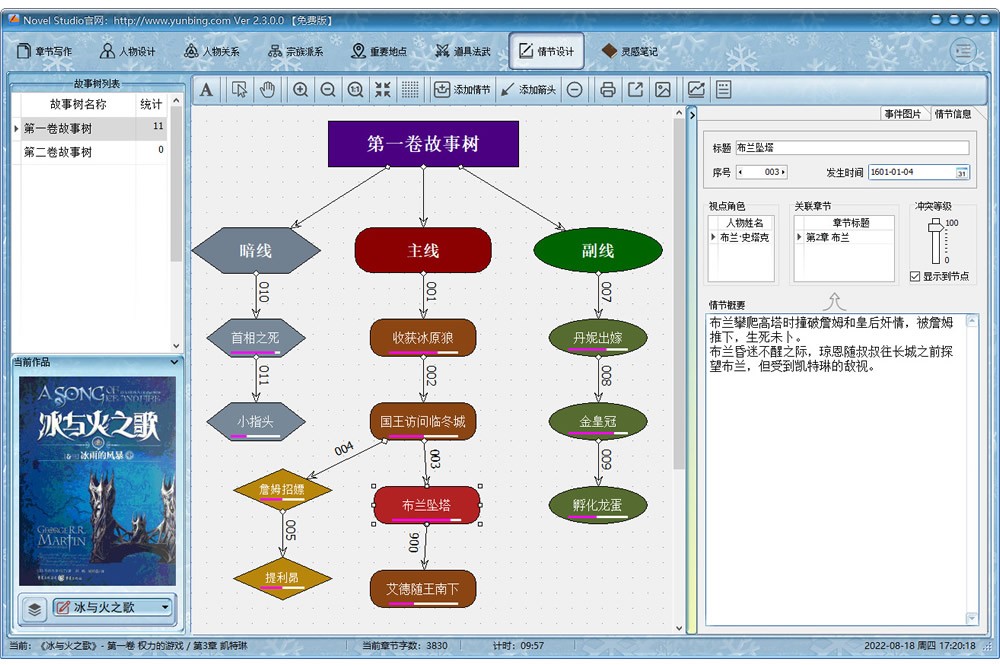Switch to the 事件图片 event picture tab
The height and width of the screenshot is (666, 1000).
pos(903,114)
